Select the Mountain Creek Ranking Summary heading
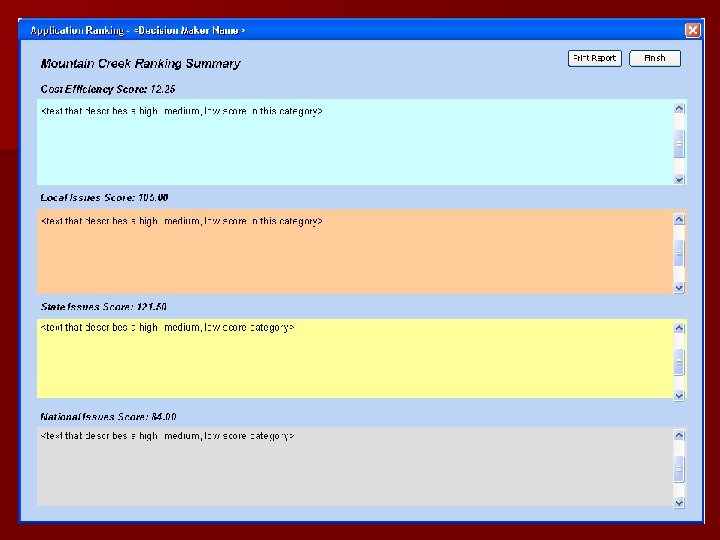The image size is (720, 540). point(141,63)
